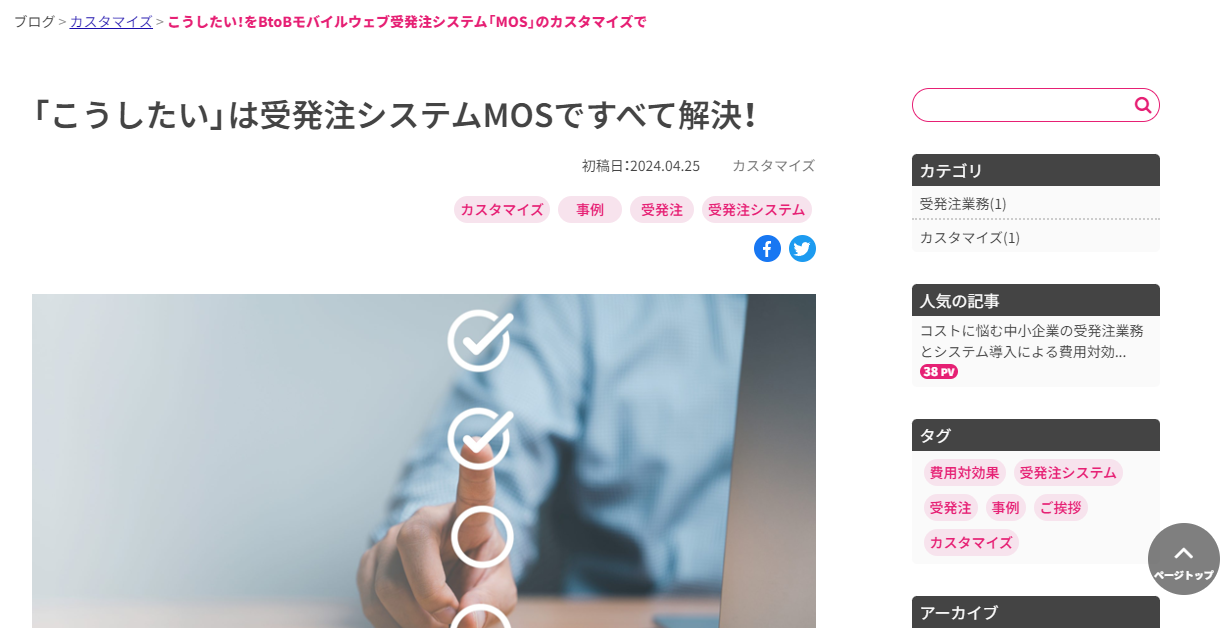Open the カスタマイズ(1) category in sidebar
This screenshot has width=1224, height=628.
pos(970,238)
